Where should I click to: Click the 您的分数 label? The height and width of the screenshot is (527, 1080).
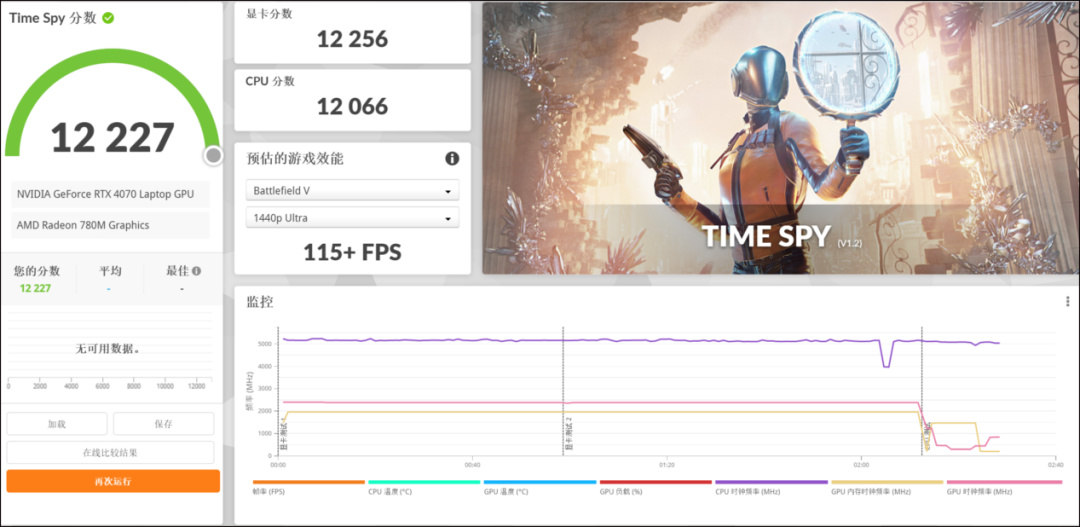tap(37, 271)
